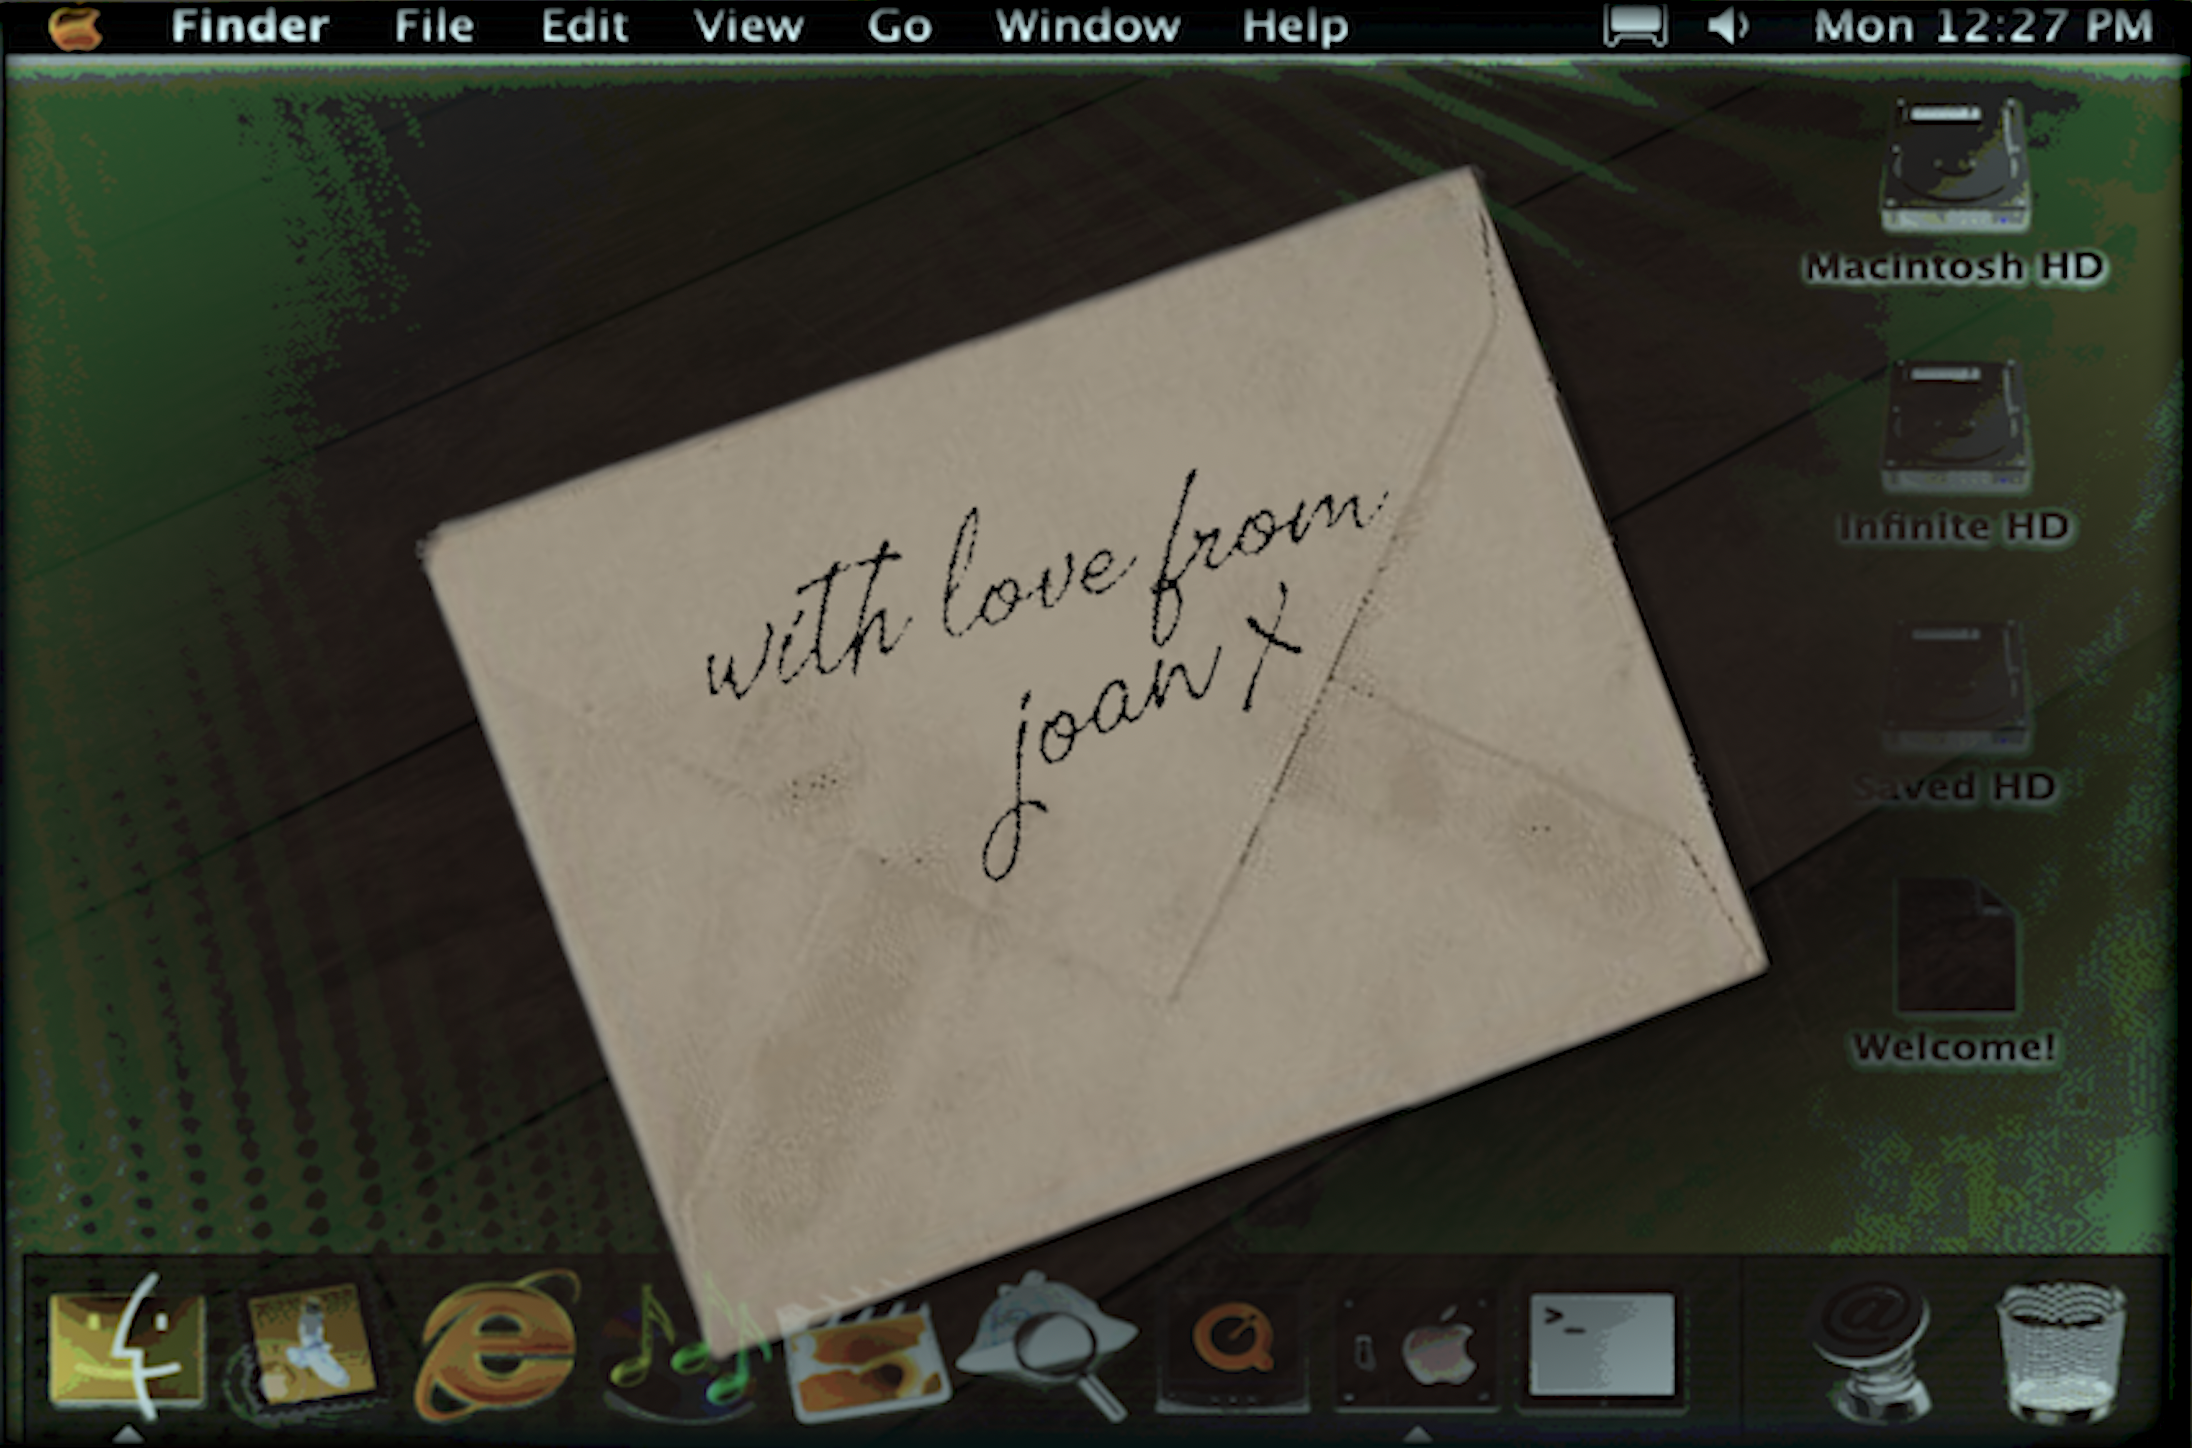Select the Infinite HD drive
This screenshot has height=1448, width=2192.
point(1954,427)
